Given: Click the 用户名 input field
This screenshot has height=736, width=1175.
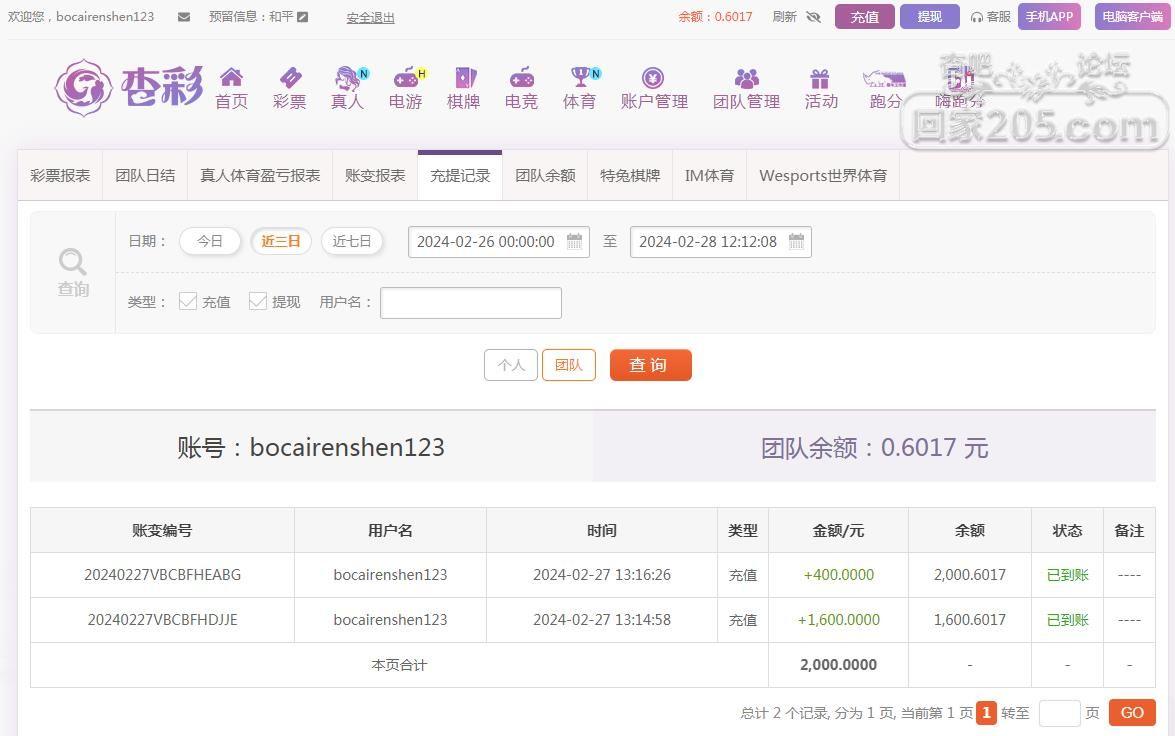Looking at the screenshot, I should pyautogui.click(x=471, y=303).
